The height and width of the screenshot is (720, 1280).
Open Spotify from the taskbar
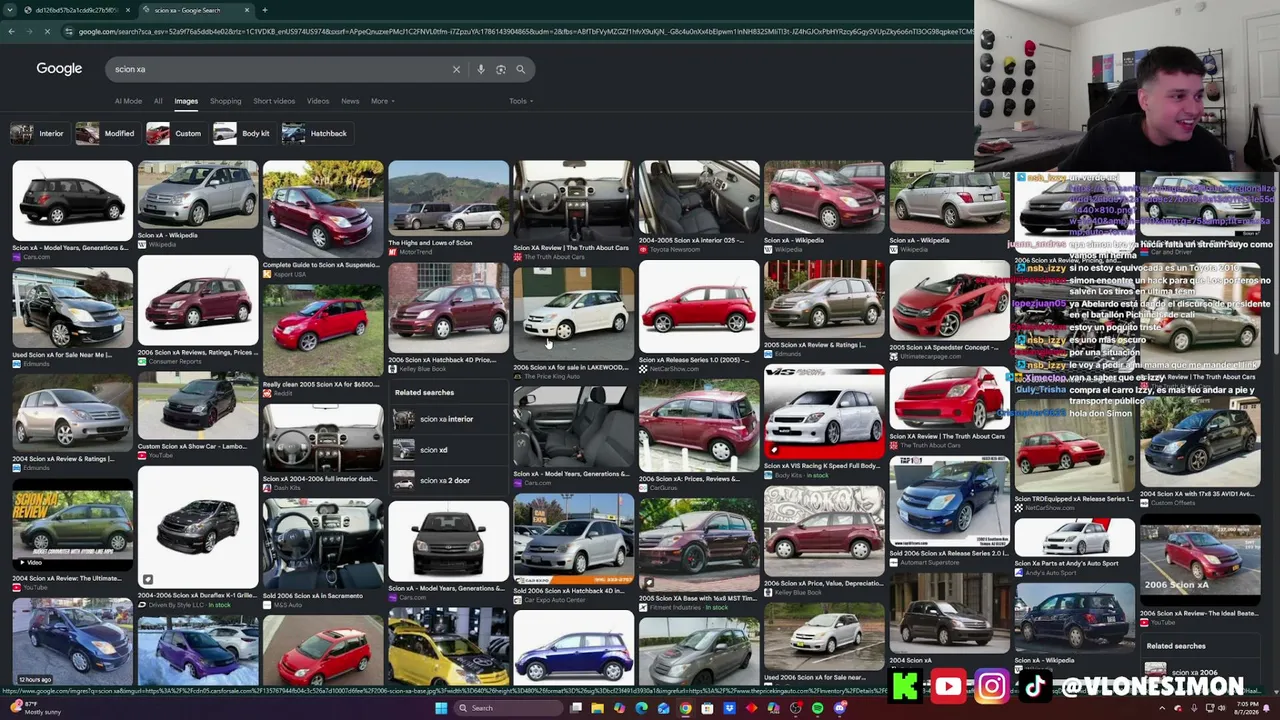[817, 708]
